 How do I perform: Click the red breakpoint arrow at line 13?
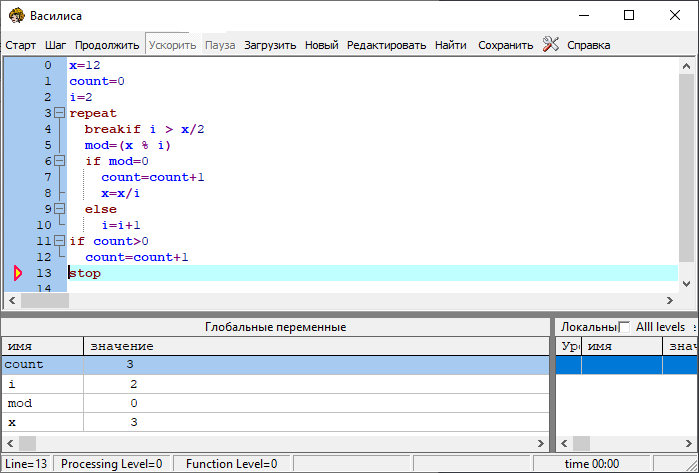[17, 273]
